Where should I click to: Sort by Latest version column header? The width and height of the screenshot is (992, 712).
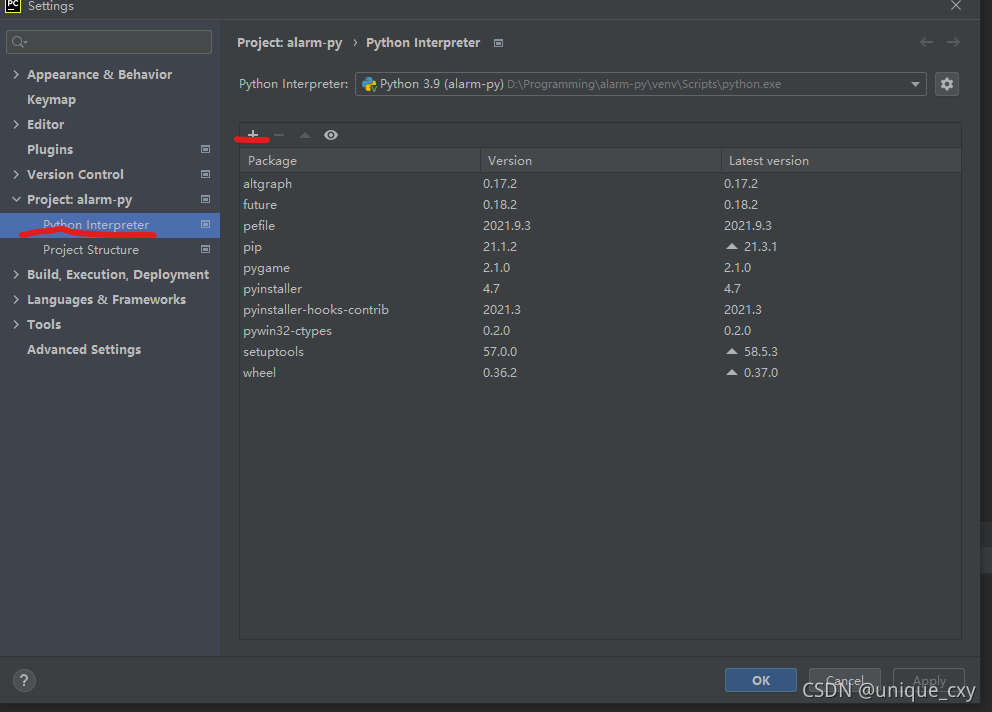pyautogui.click(x=841, y=161)
